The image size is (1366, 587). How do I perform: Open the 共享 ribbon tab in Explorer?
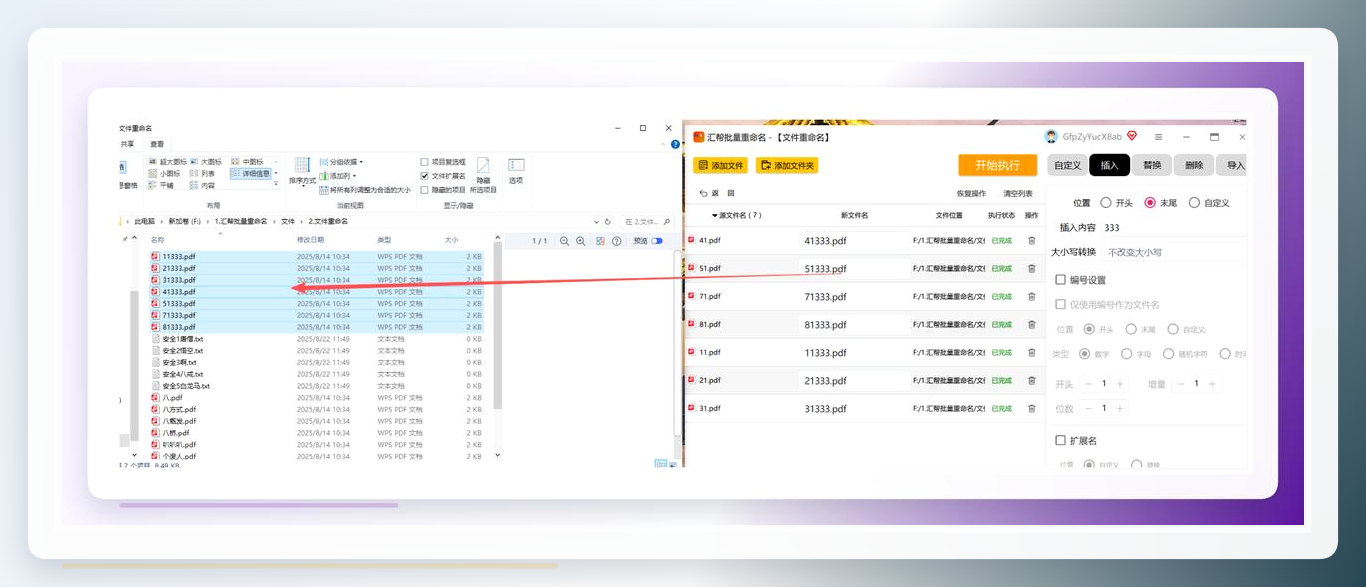tap(128, 144)
